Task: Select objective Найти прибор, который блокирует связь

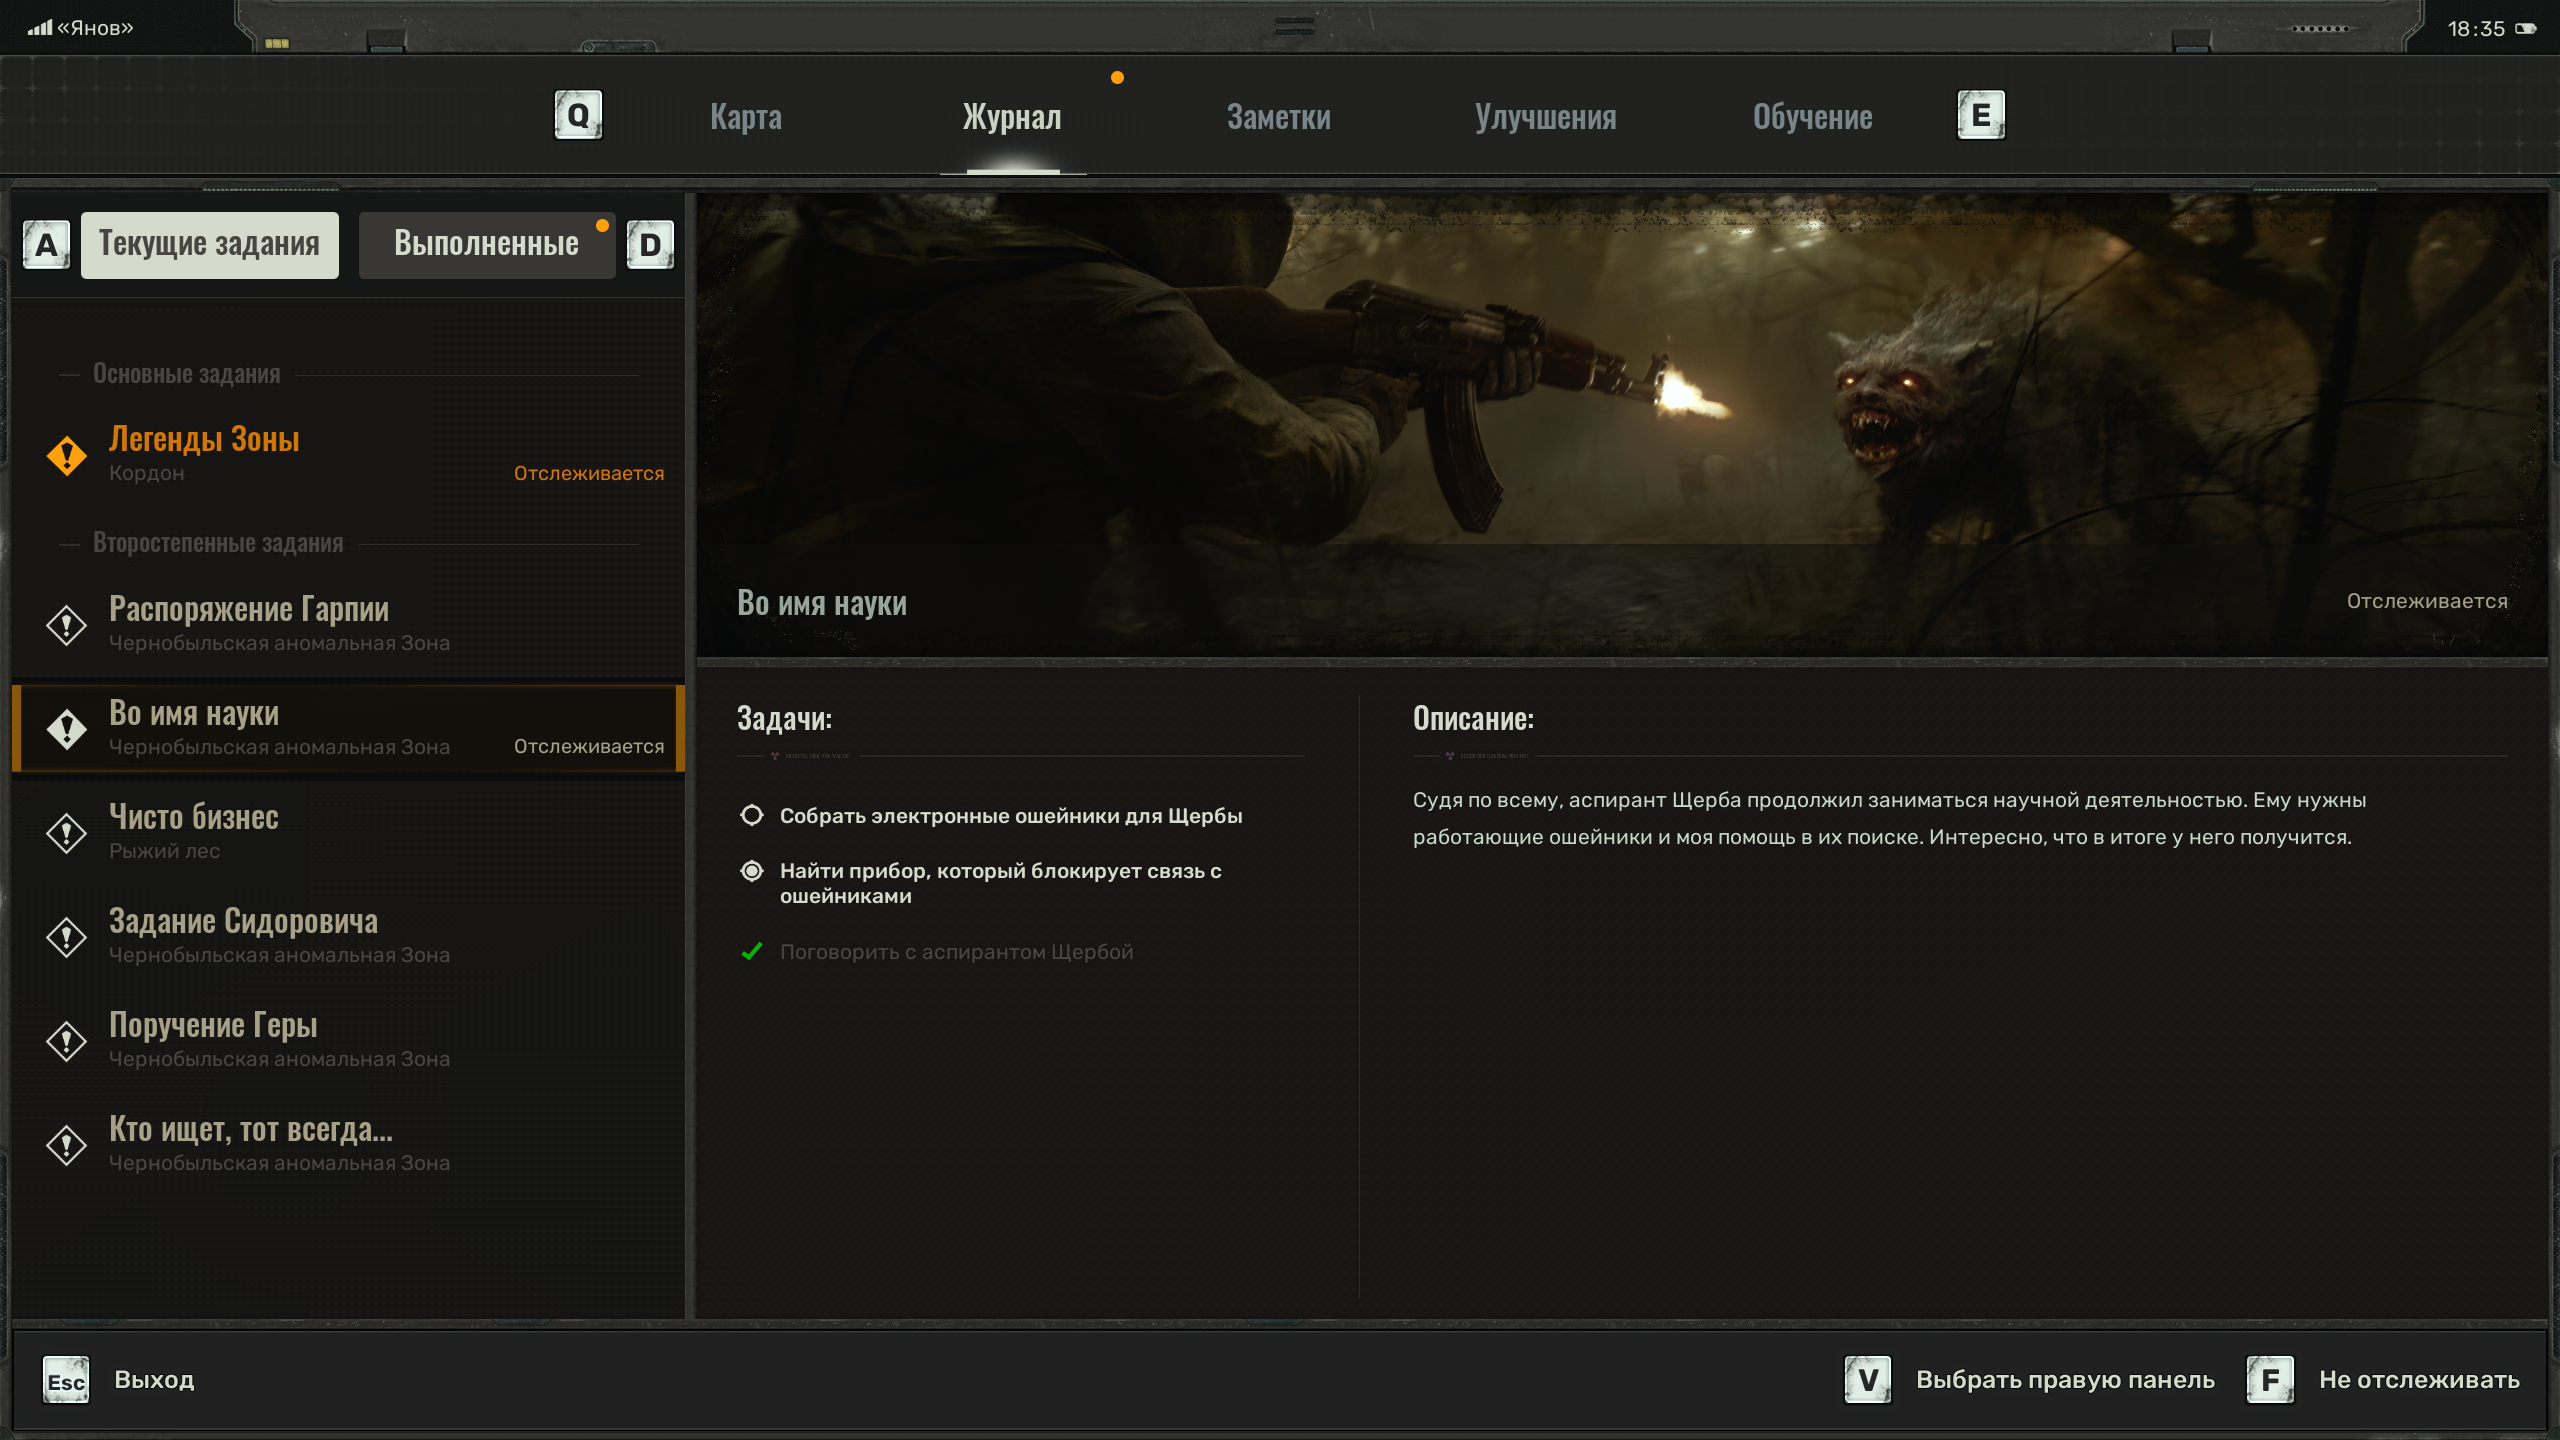Action: coord(1000,883)
